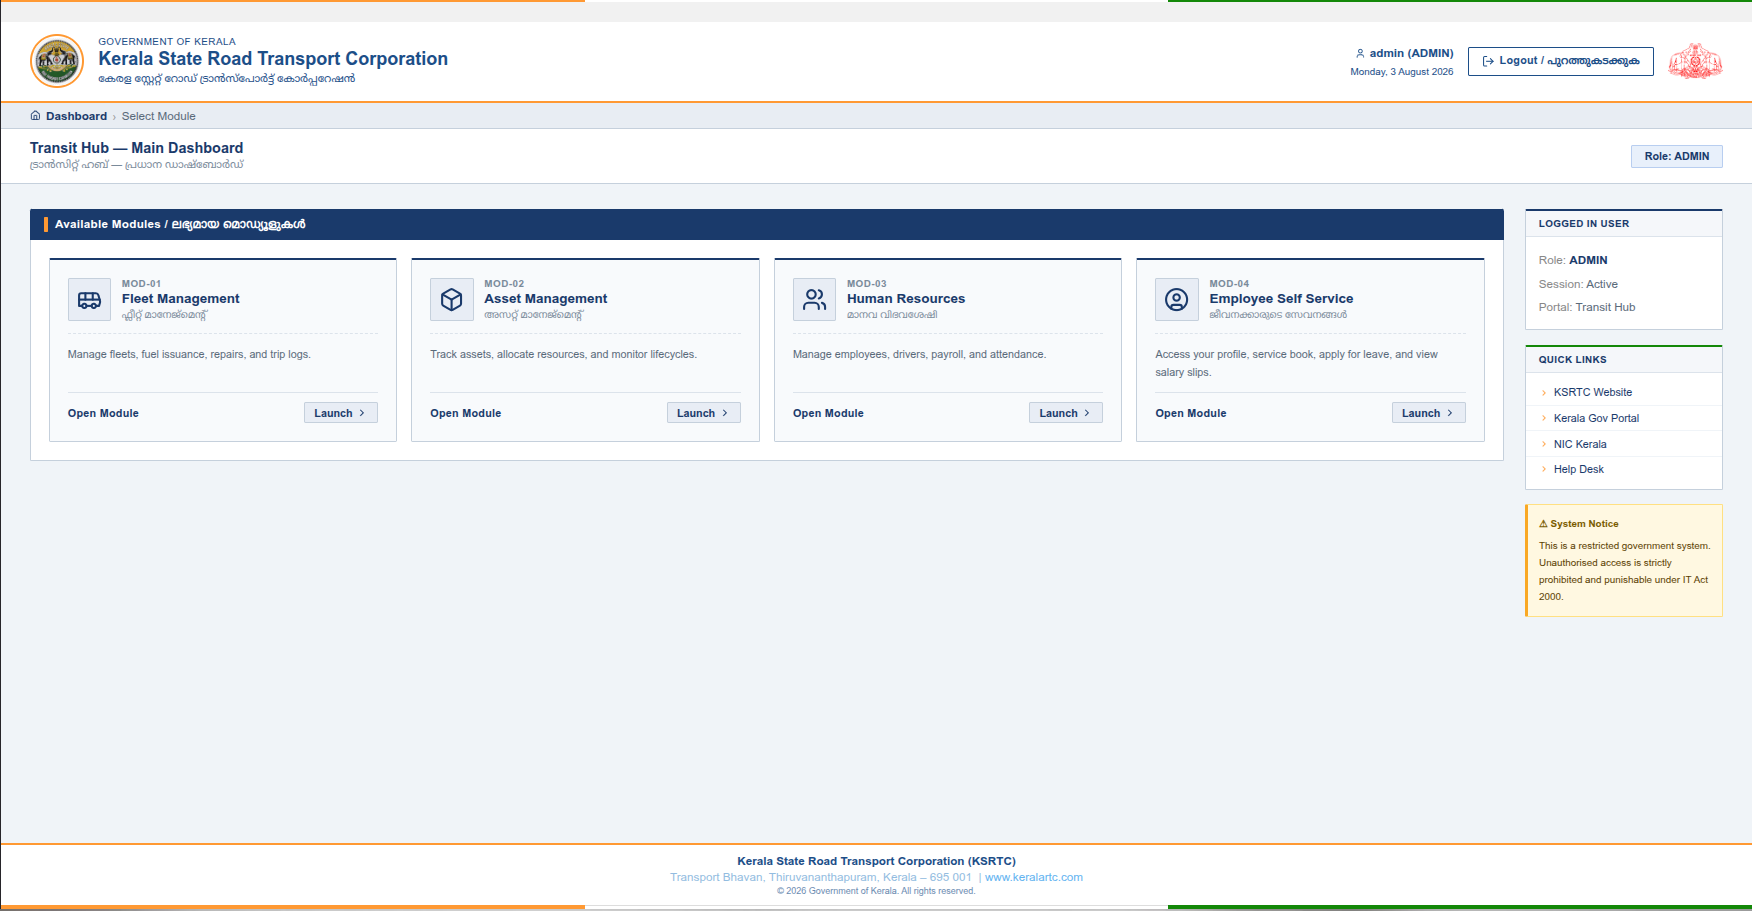Click the Transport Bhavan address in footer
1752x911 pixels.
[x=821, y=877]
